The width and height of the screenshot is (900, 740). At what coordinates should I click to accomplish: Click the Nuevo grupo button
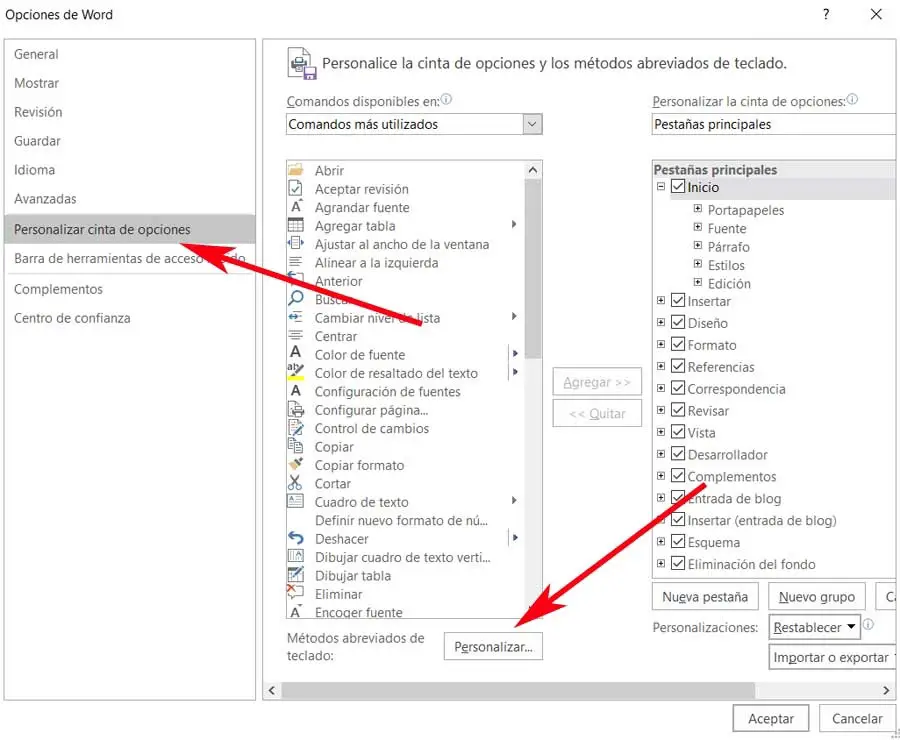[x=816, y=596]
